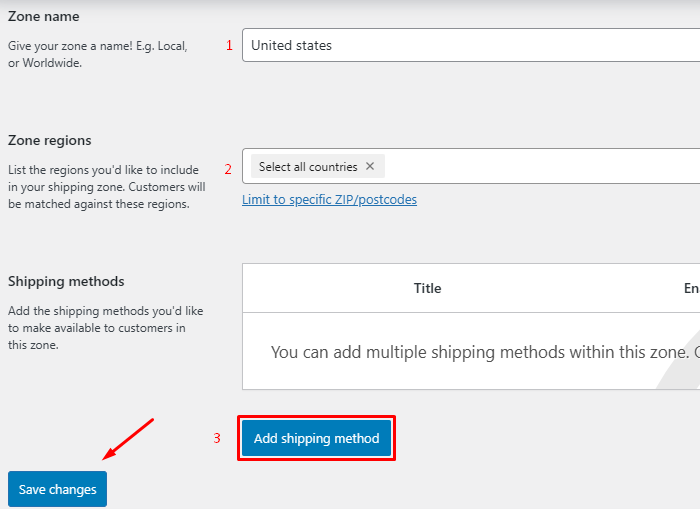
Task: Click the Shipping methods heading label
Action: pyautogui.click(x=66, y=282)
